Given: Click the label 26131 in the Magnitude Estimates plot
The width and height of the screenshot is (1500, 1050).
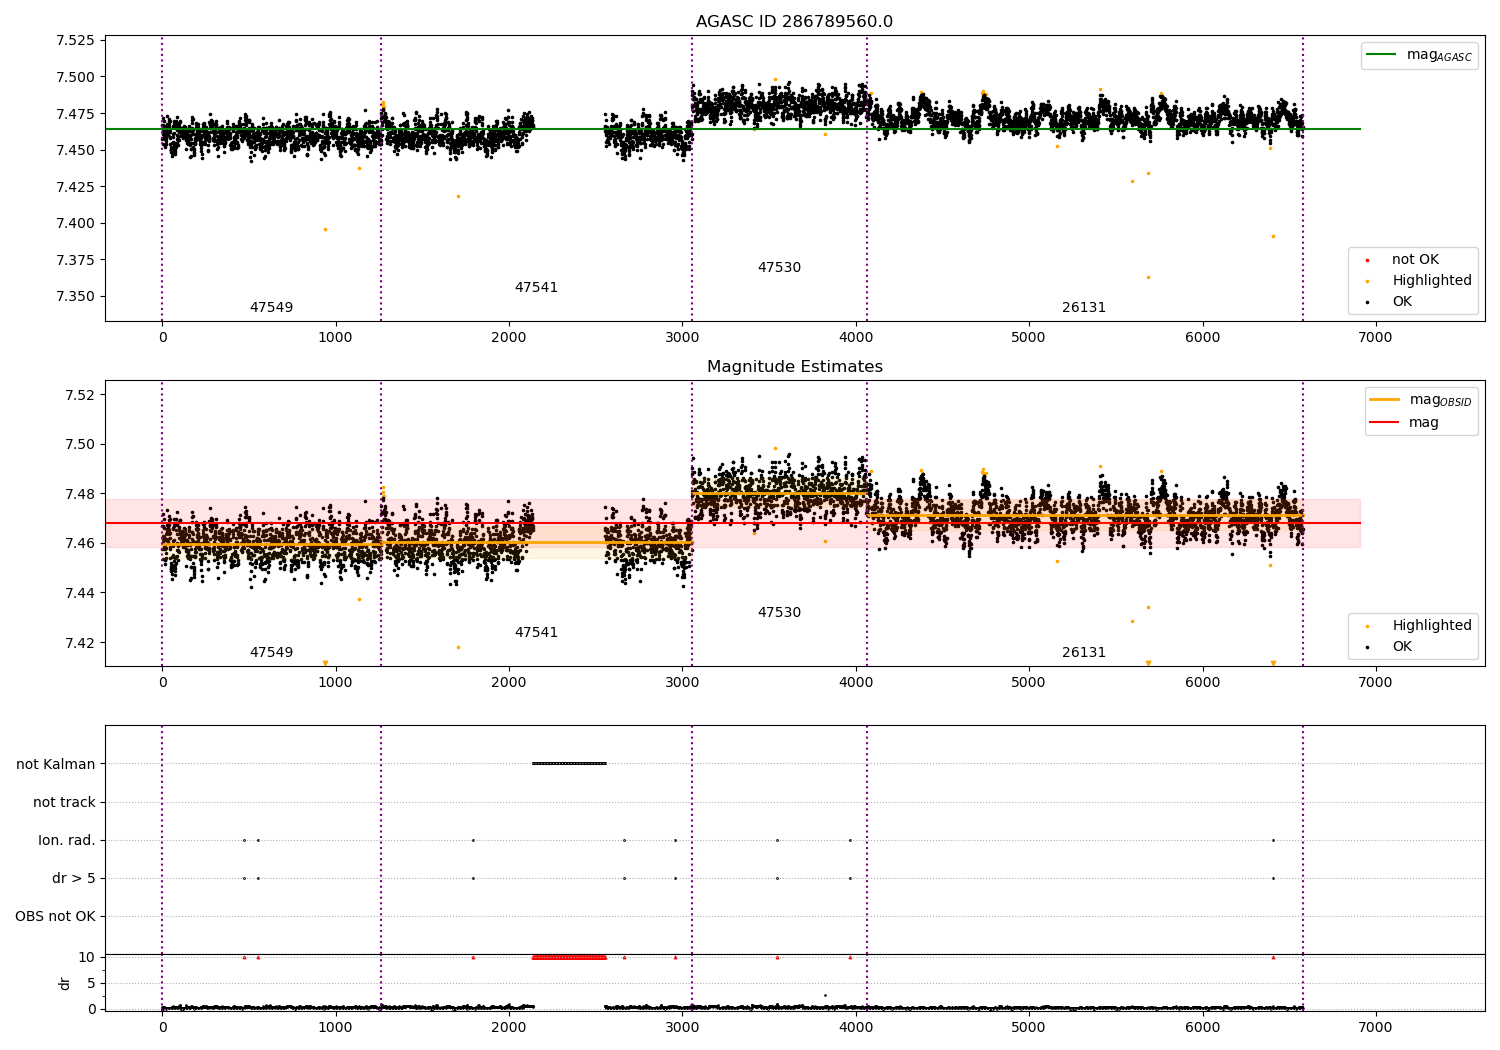Looking at the screenshot, I should 1084,653.
